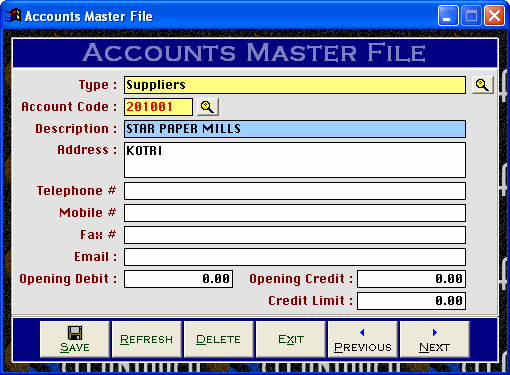
Task: Focus the Email field
Action: coord(295,257)
